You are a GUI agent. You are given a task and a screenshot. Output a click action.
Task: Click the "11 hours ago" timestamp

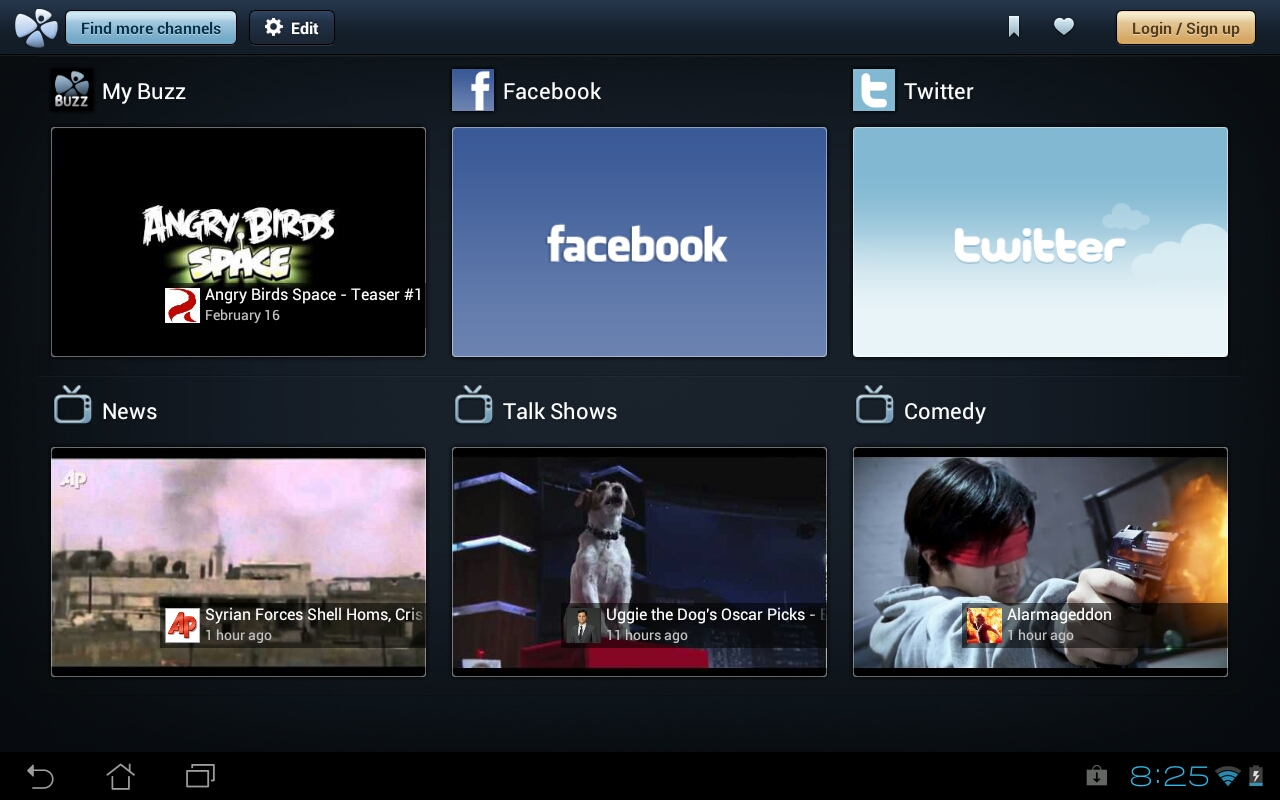[x=647, y=635]
